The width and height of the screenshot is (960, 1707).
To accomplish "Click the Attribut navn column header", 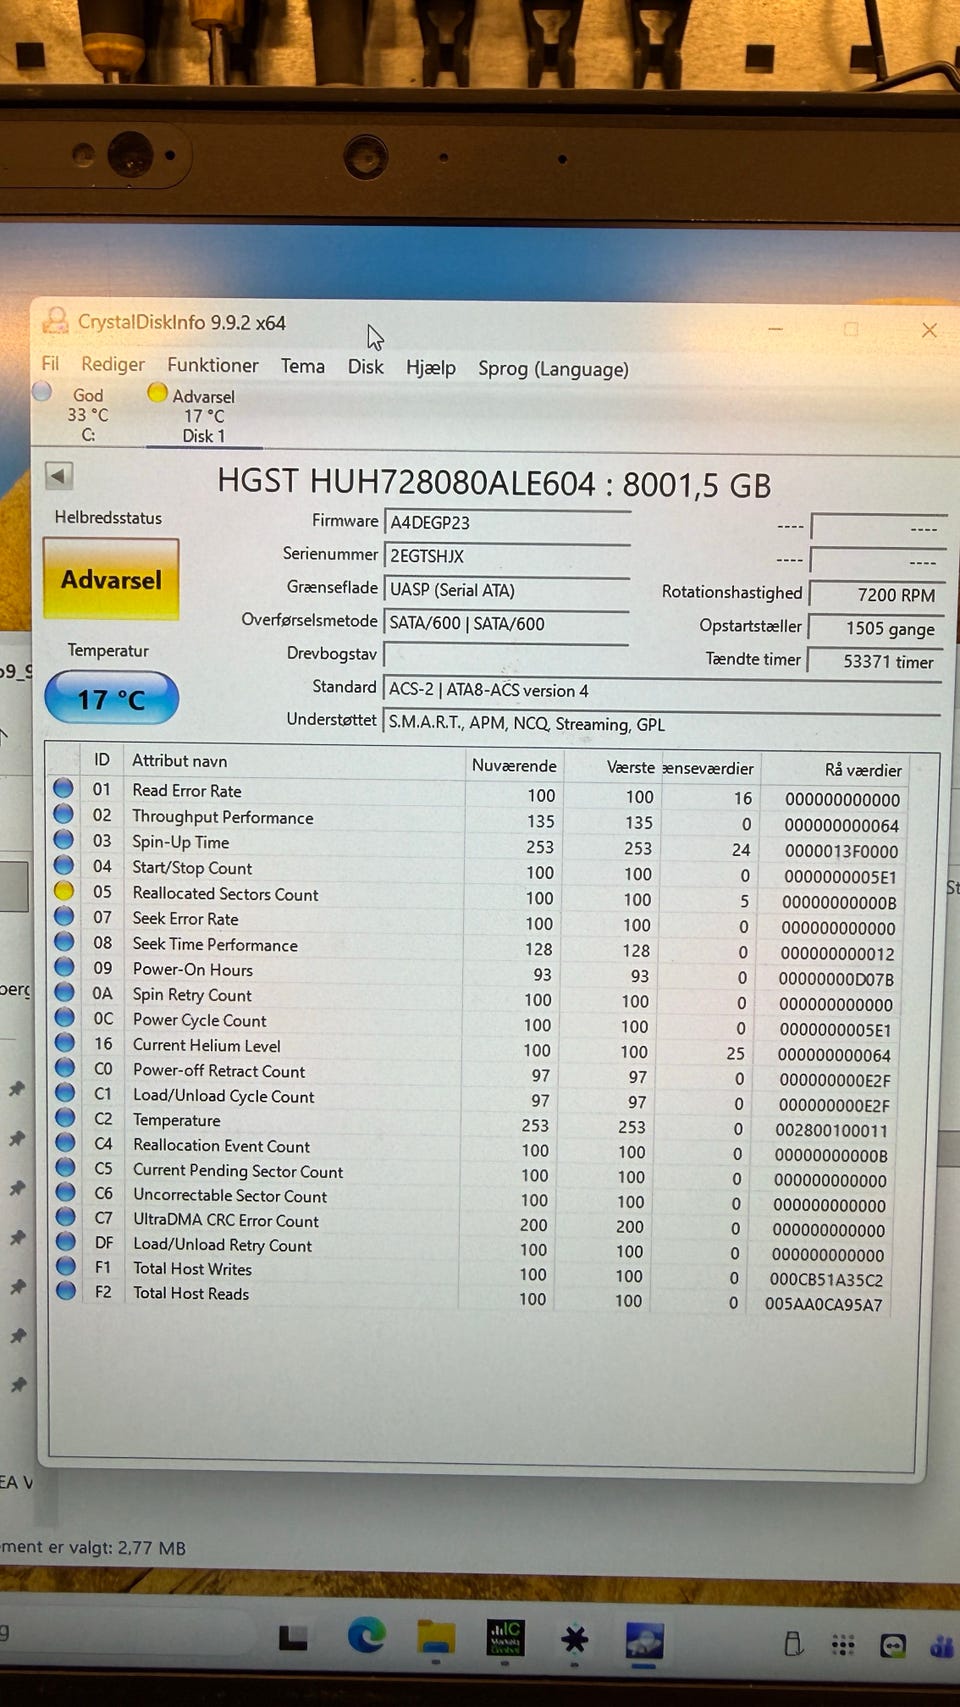I will (180, 760).
